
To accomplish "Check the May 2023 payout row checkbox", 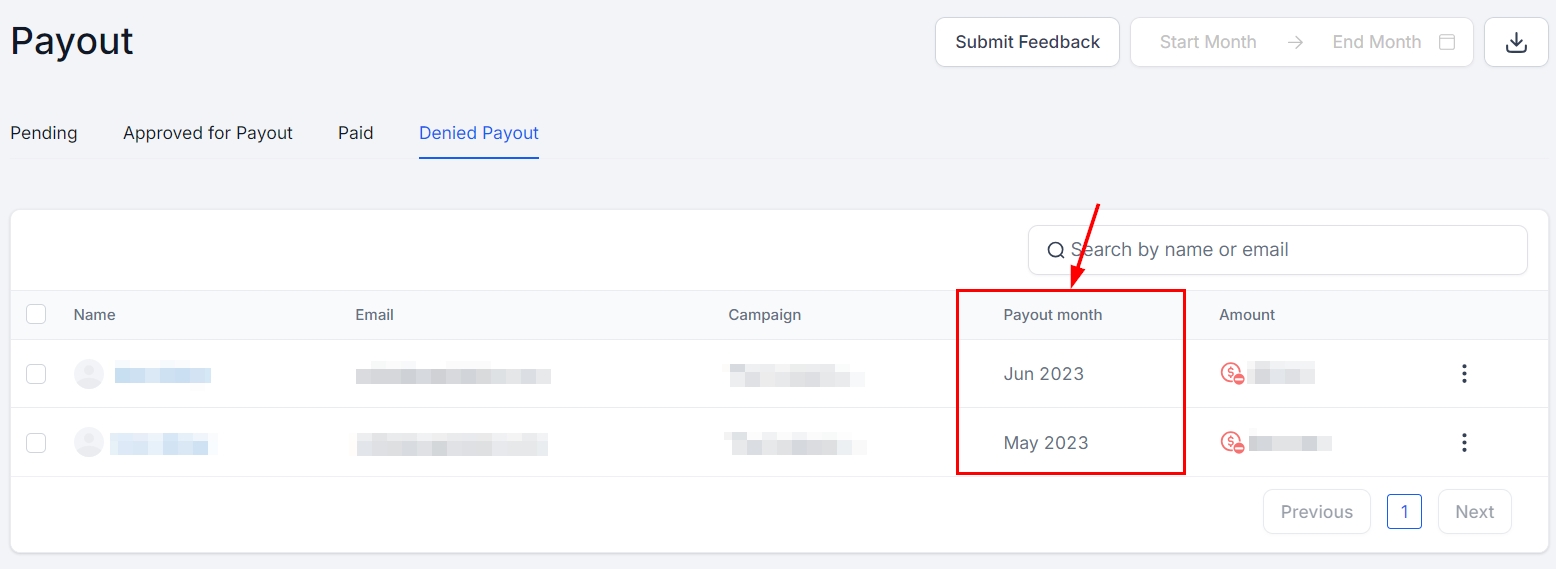I will [x=36, y=442].
